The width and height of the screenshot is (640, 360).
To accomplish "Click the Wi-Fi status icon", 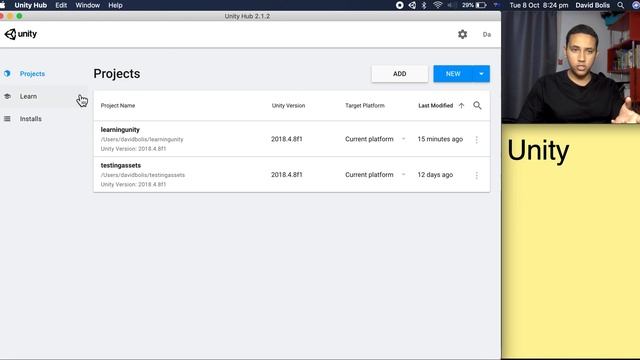I will (438, 5).
